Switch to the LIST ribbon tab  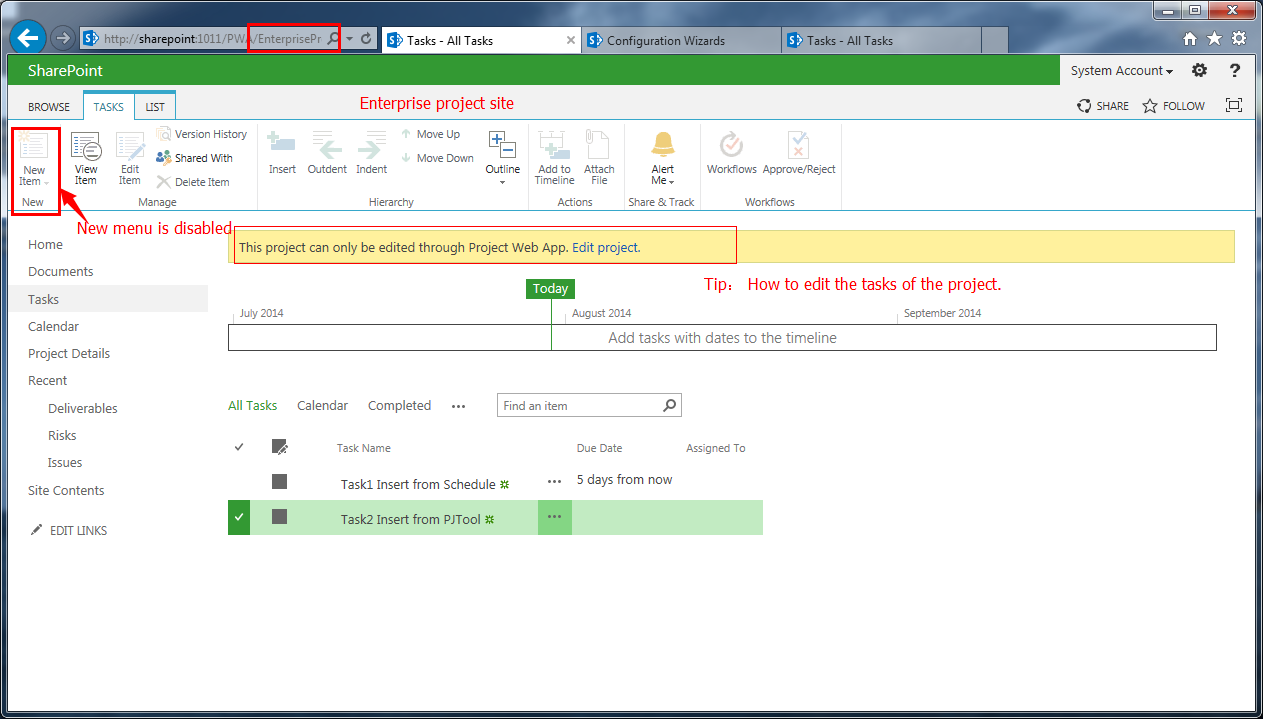pyautogui.click(x=155, y=107)
